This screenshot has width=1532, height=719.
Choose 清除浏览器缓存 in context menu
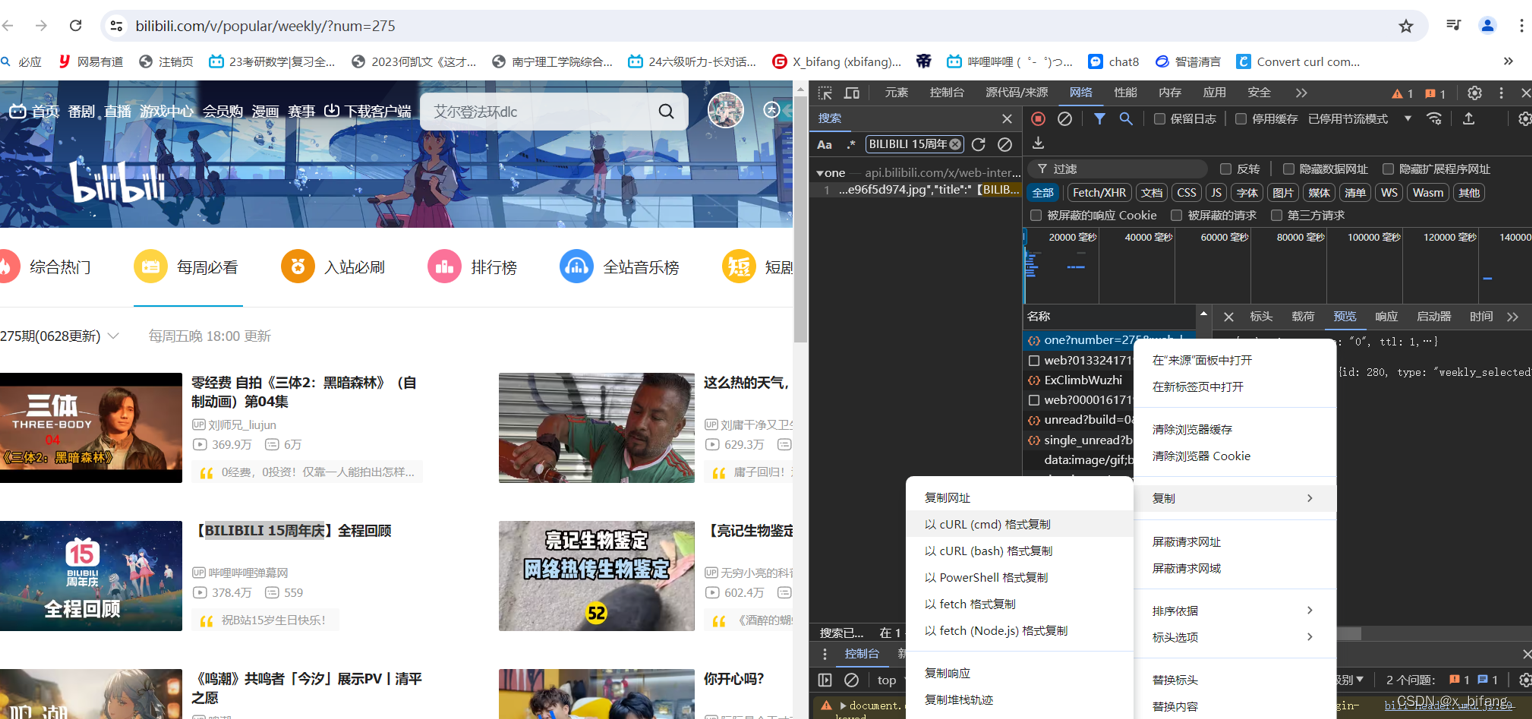click(1235, 429)
